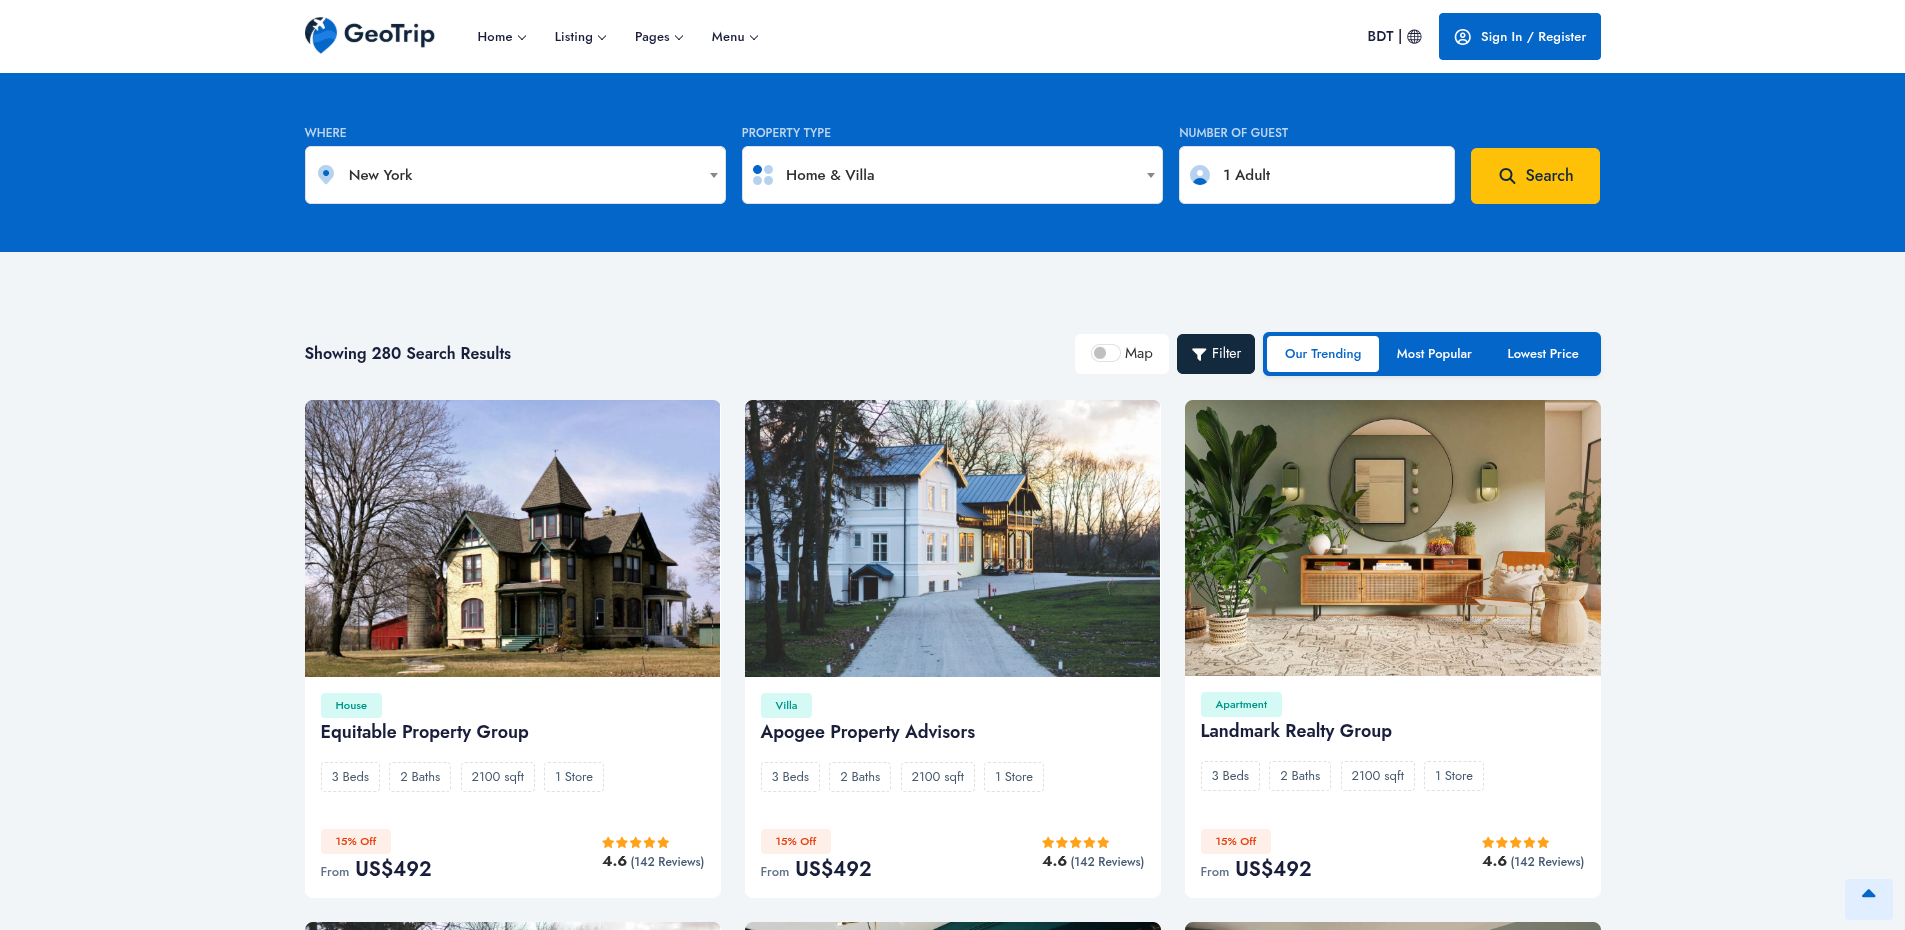Click the Apartment category tag
The image size is (1905, 930).
coord(1241,704)
